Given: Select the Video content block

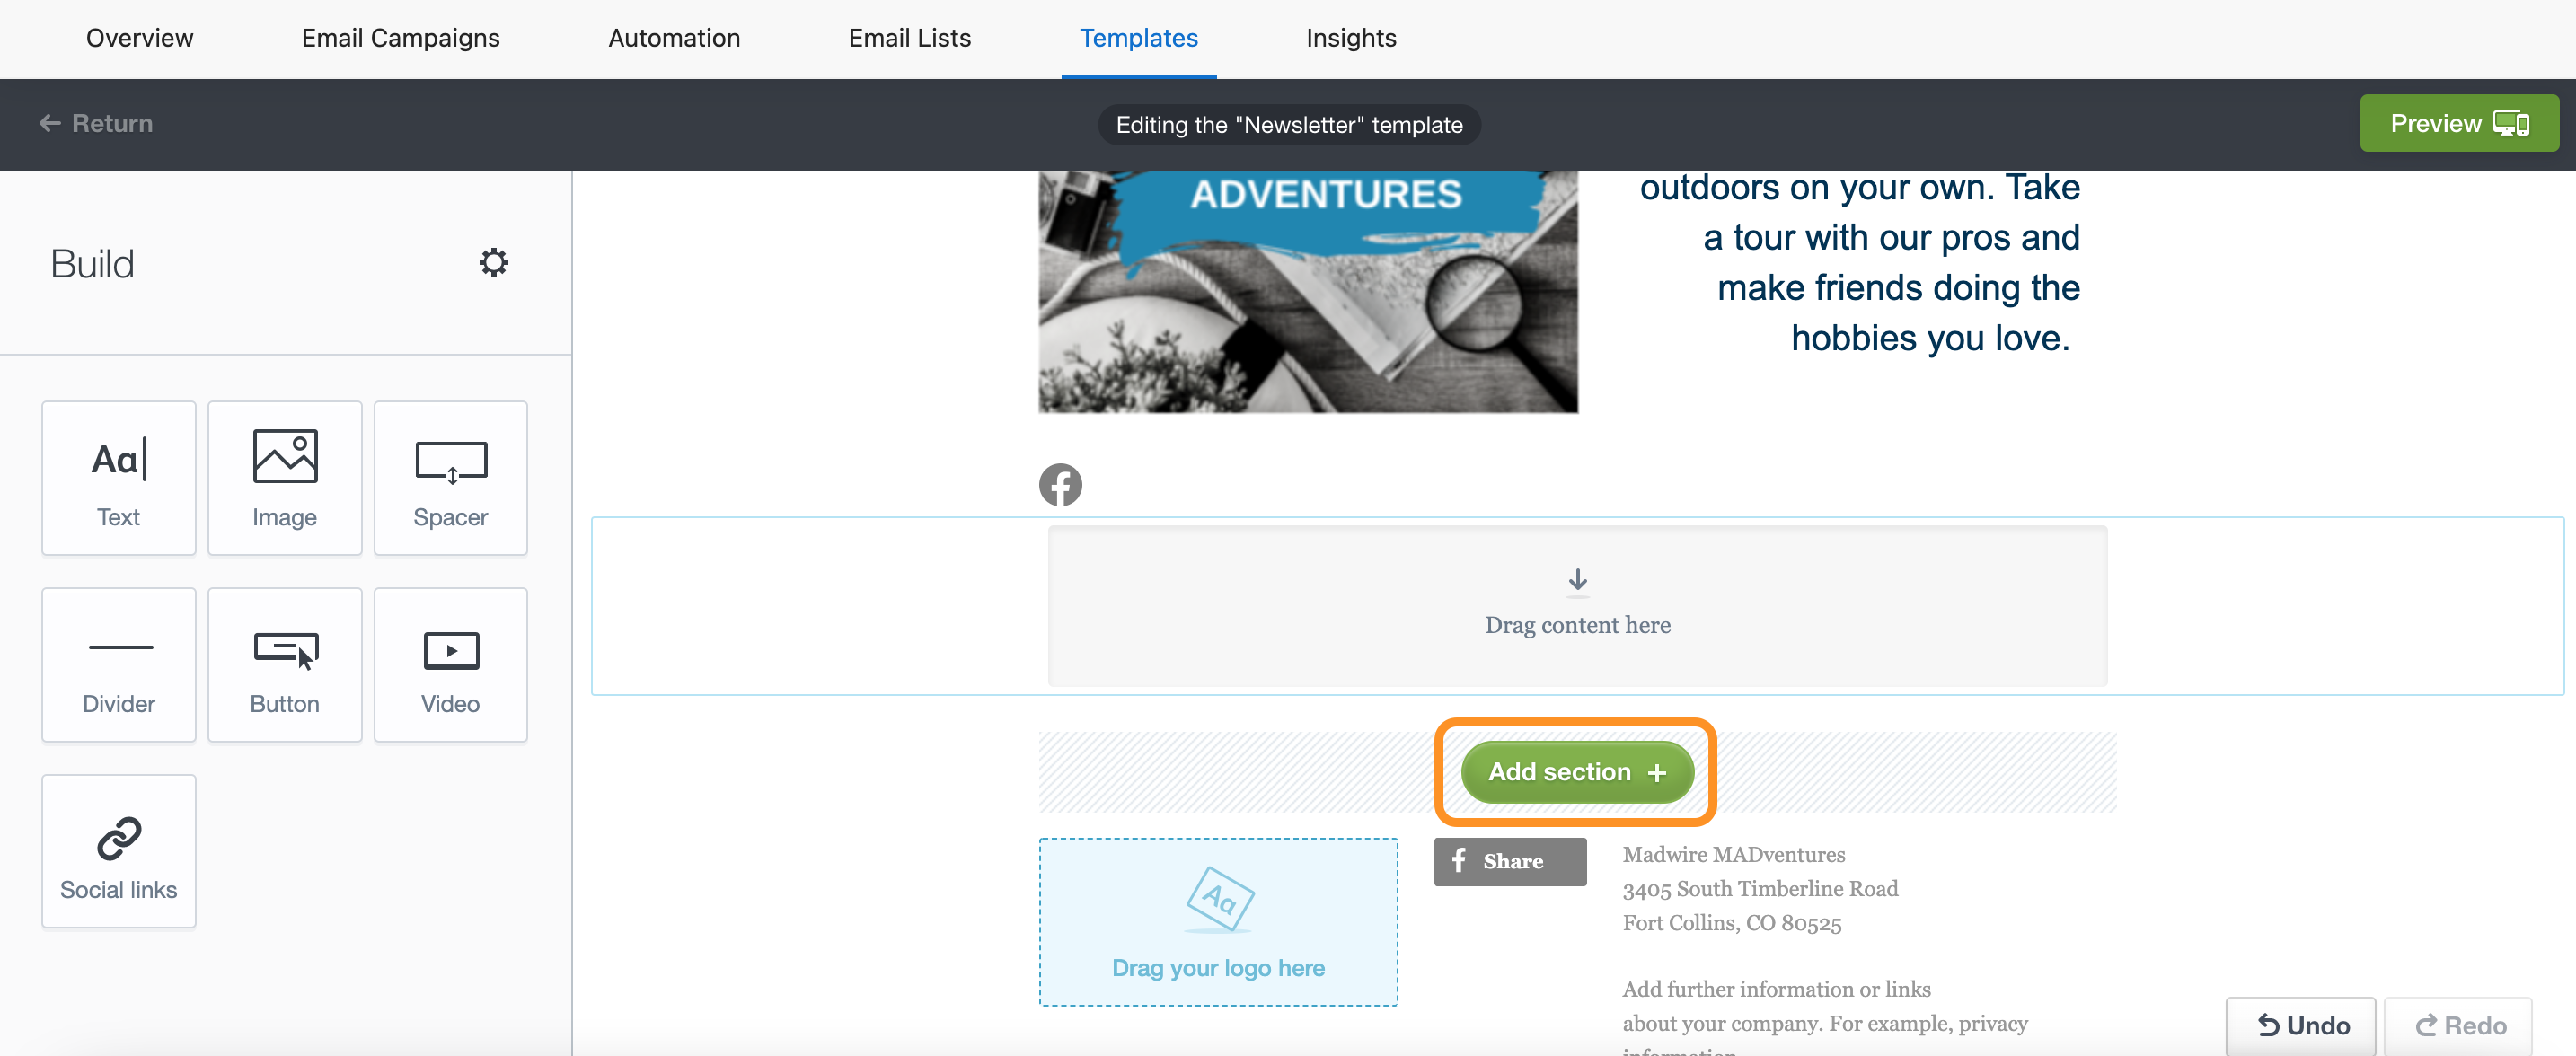Looking at the screenshot, I should coord(450,664).
